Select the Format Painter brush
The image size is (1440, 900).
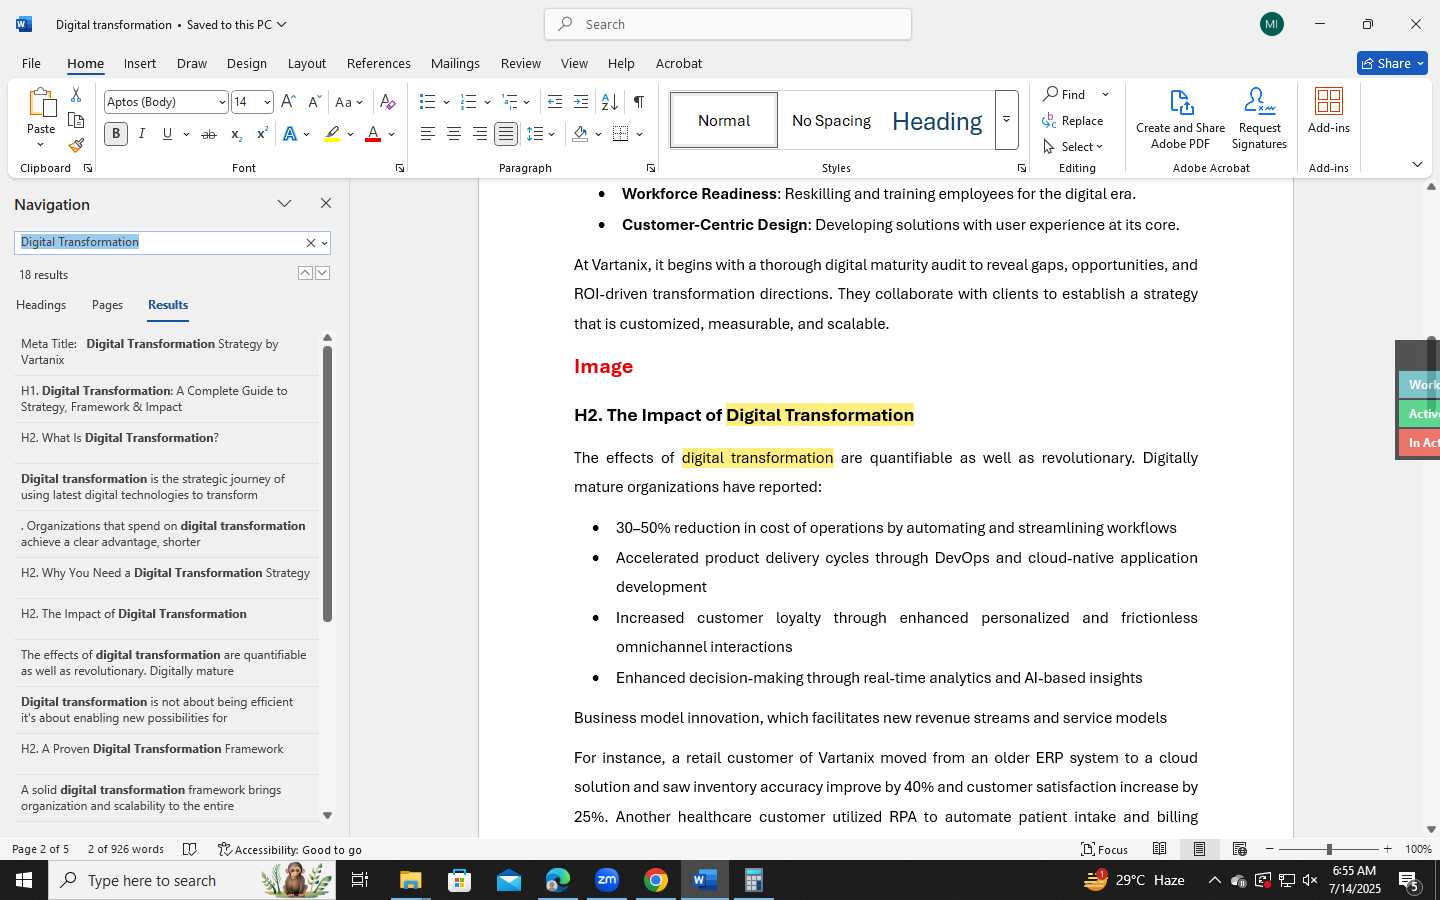tap(76, 145)
